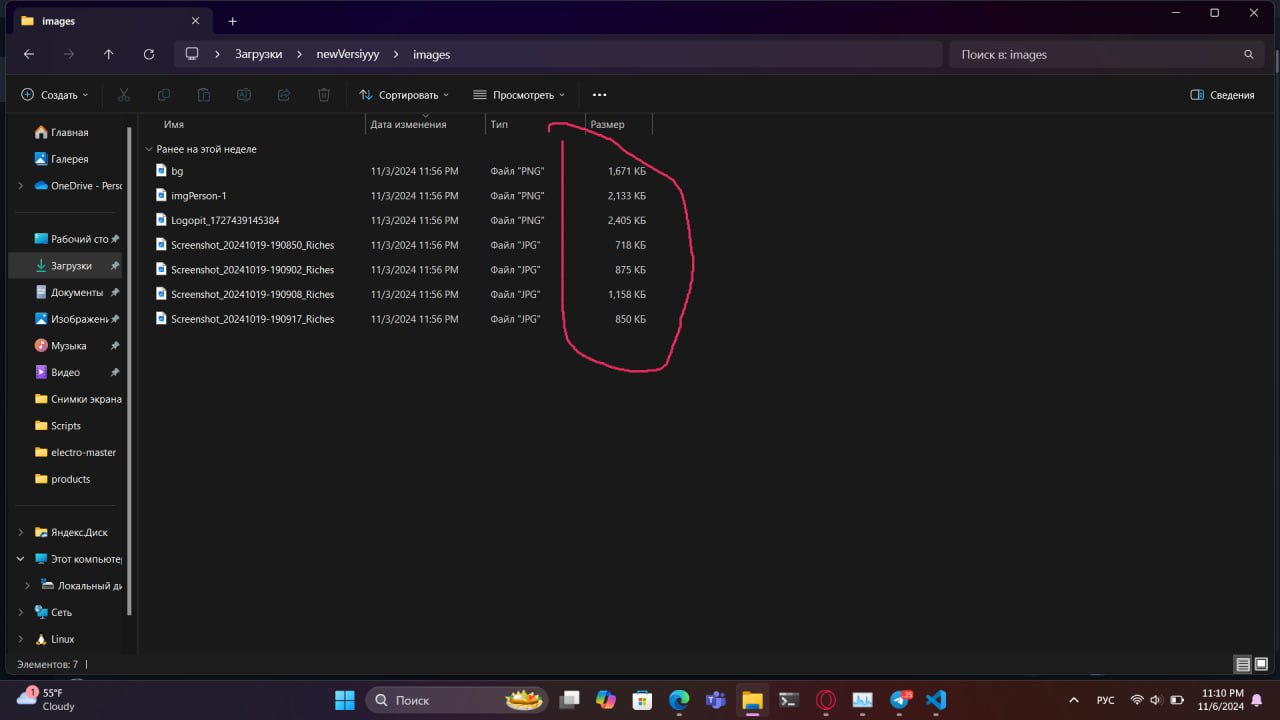Refresh the current folder view
The height and width of the screenshot is (720, 1280).
pos(149,54)
